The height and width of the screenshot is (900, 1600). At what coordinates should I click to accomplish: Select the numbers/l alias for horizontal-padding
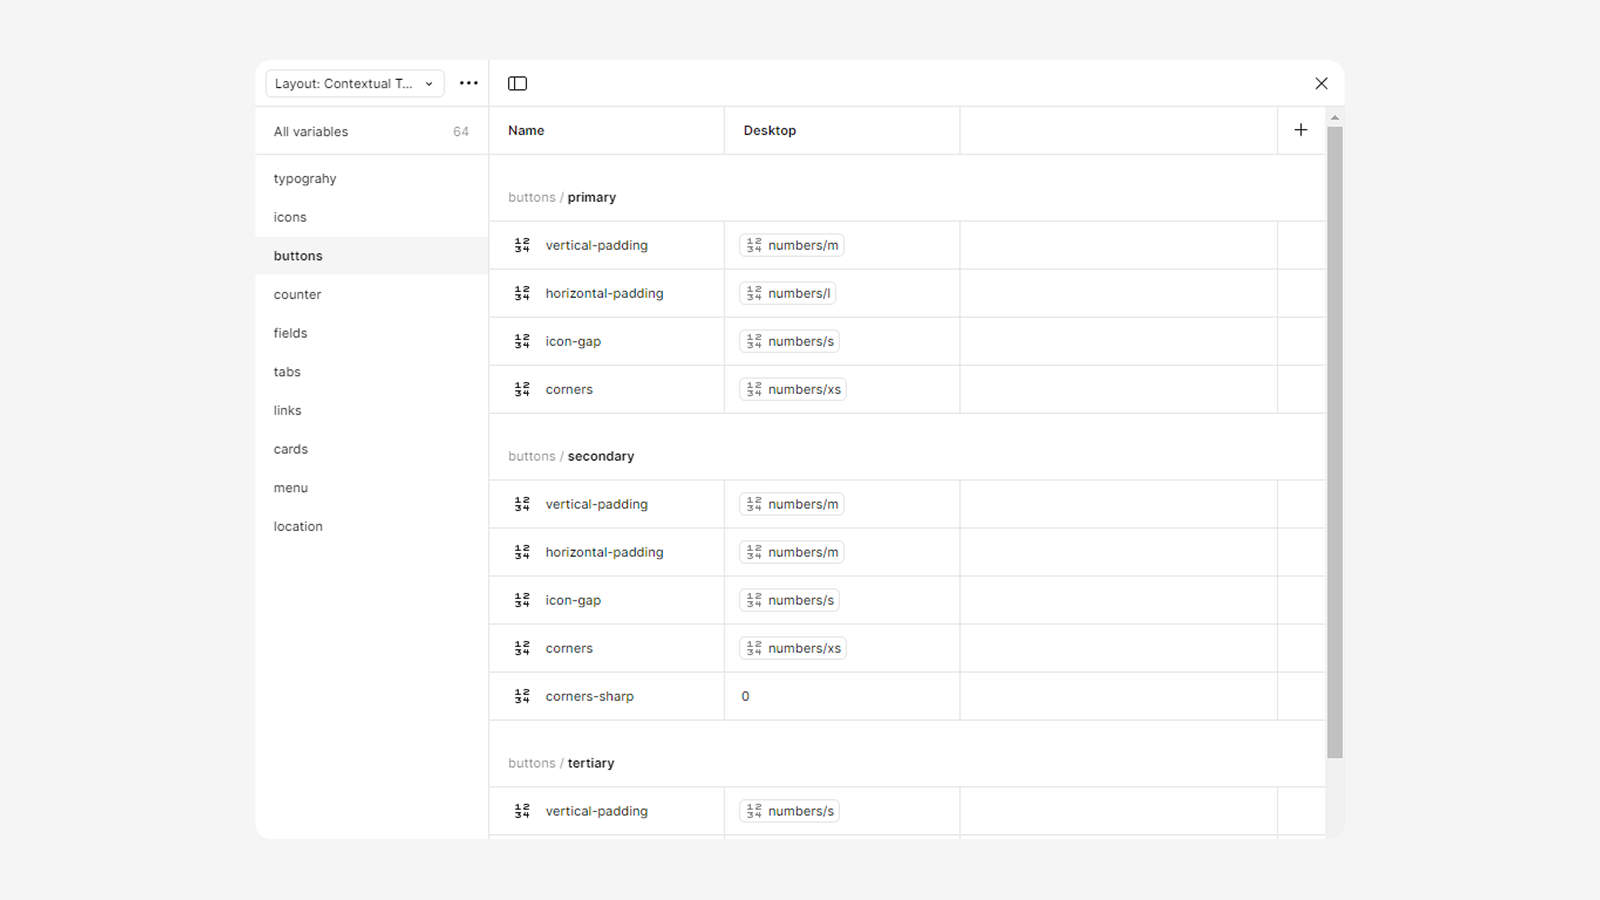click(x=788, y=294)
